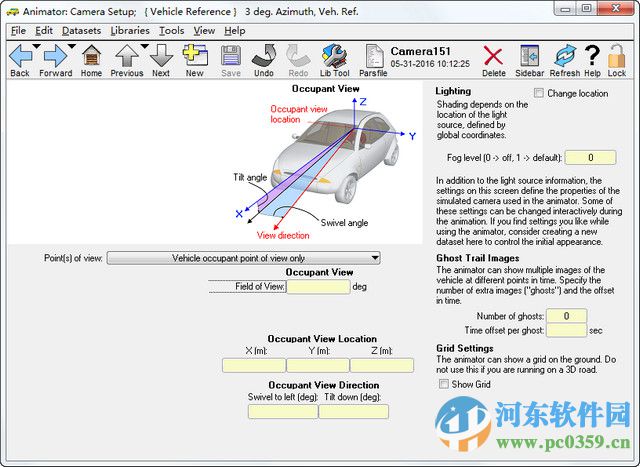Click the Forward arrow icon
The height and width of the screenshot is (467, 640).
(x=56, y=56)
